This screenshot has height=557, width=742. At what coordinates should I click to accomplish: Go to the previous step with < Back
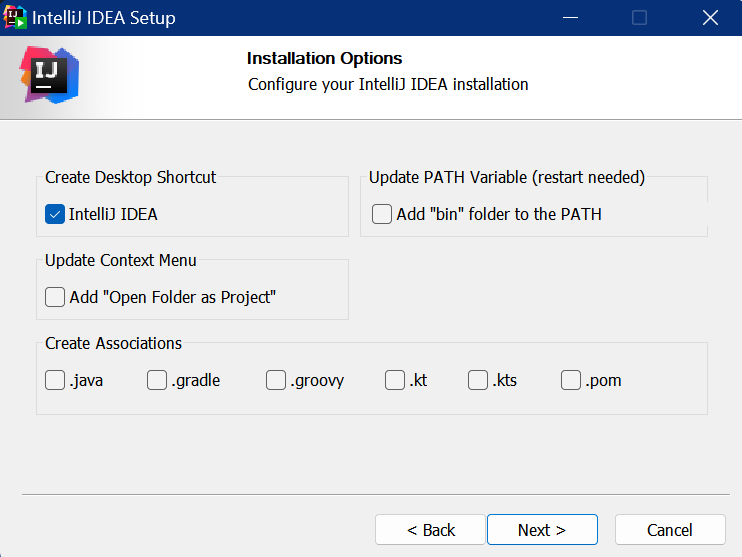click(x=431, y=530)
